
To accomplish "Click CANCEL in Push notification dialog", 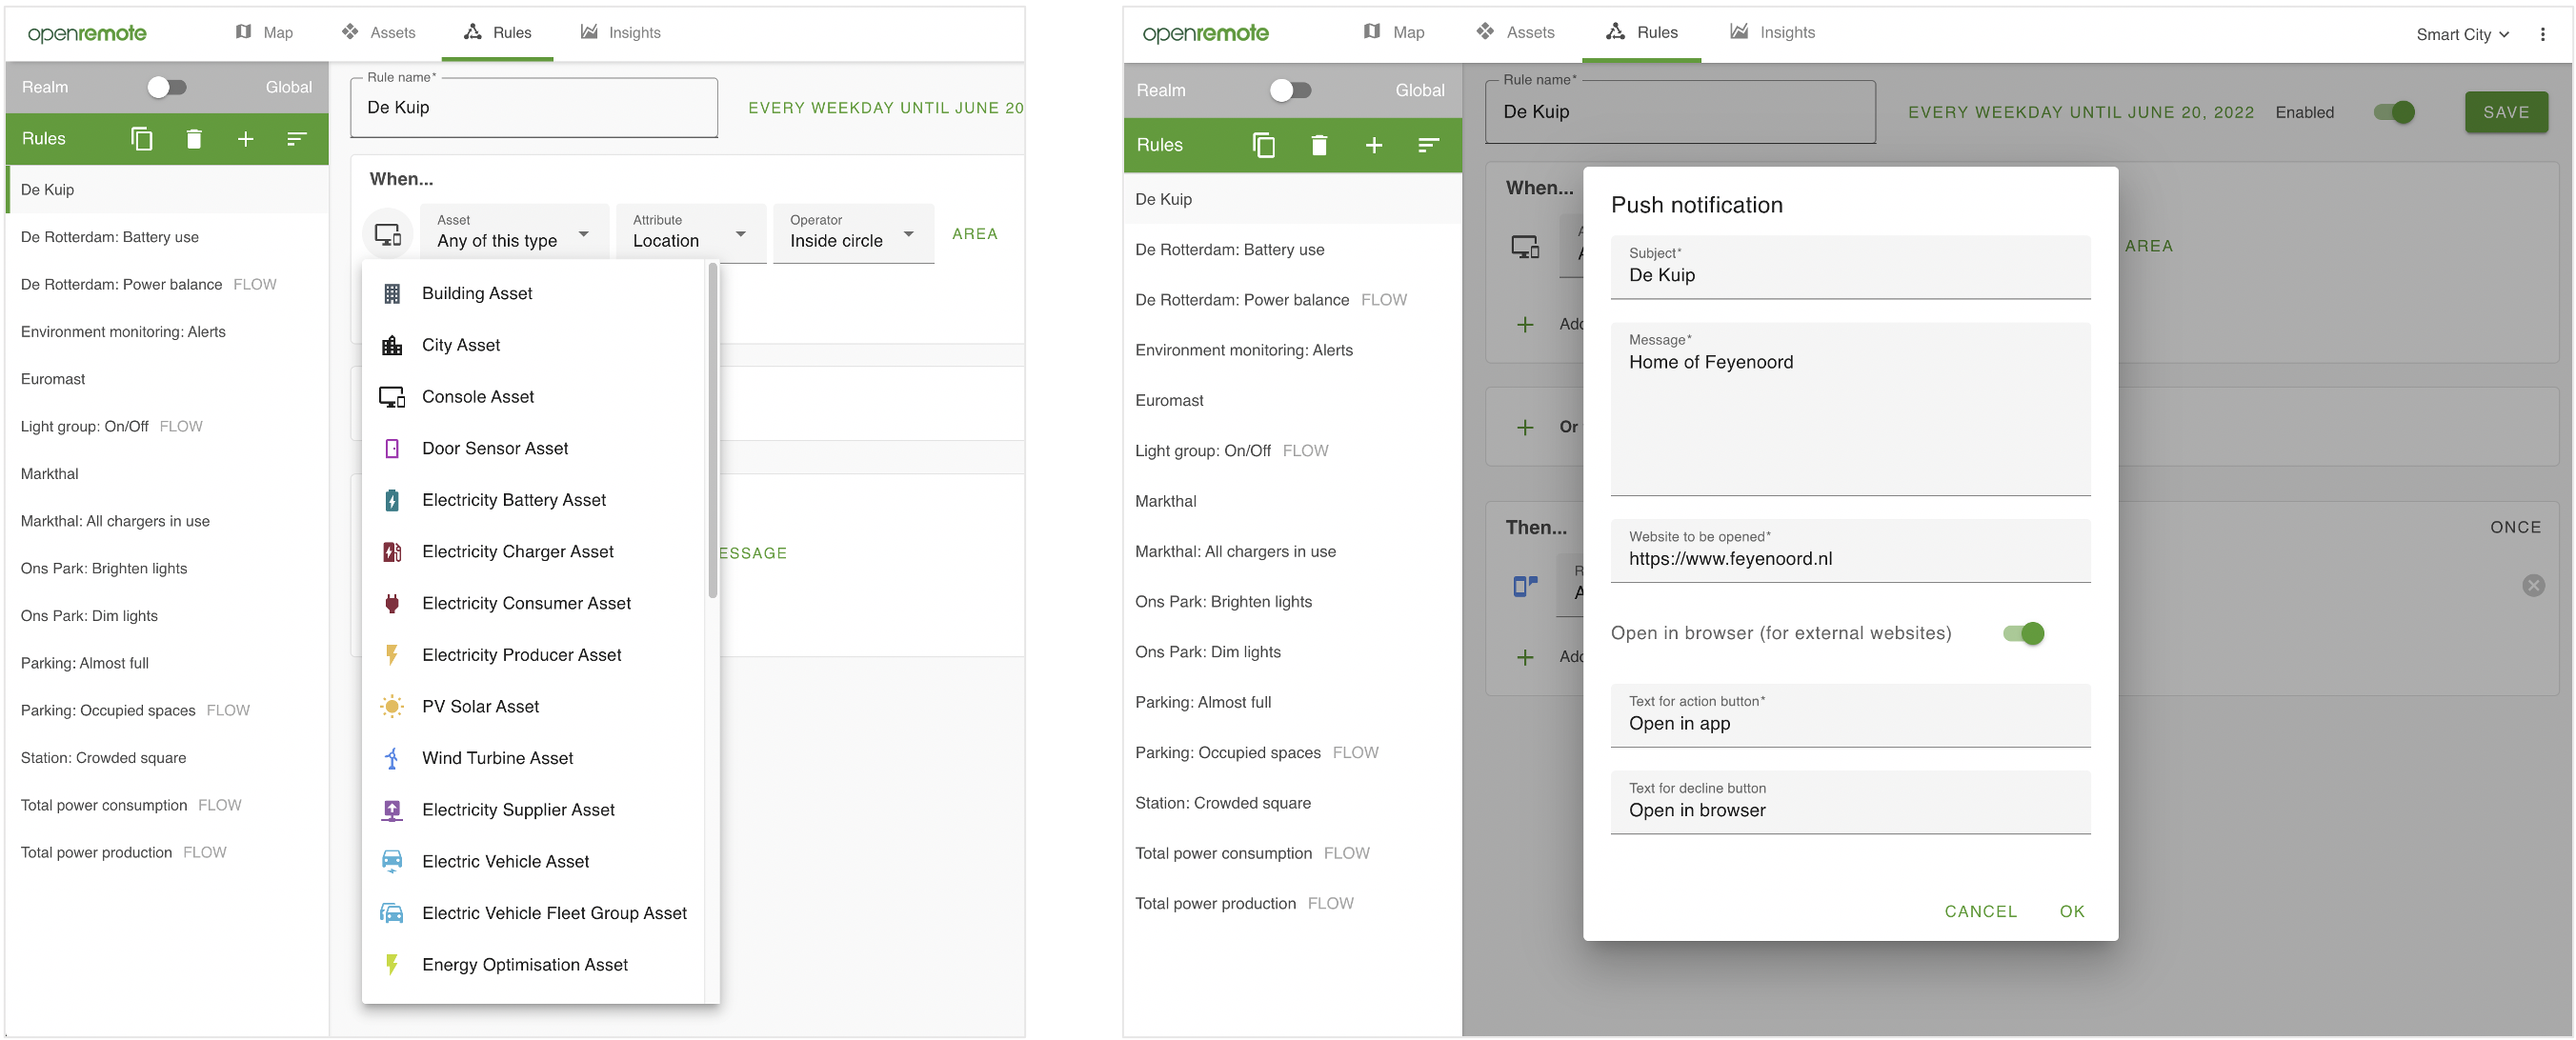I will click(1980, 911).
